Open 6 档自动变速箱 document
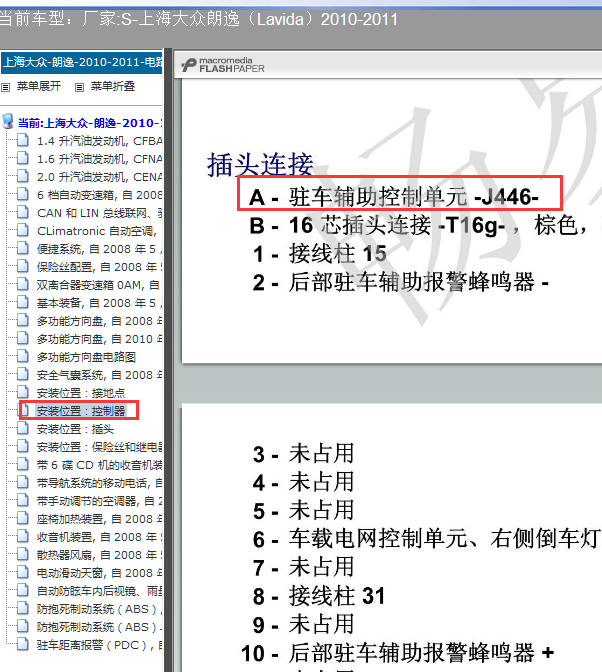 click(99, 195)
